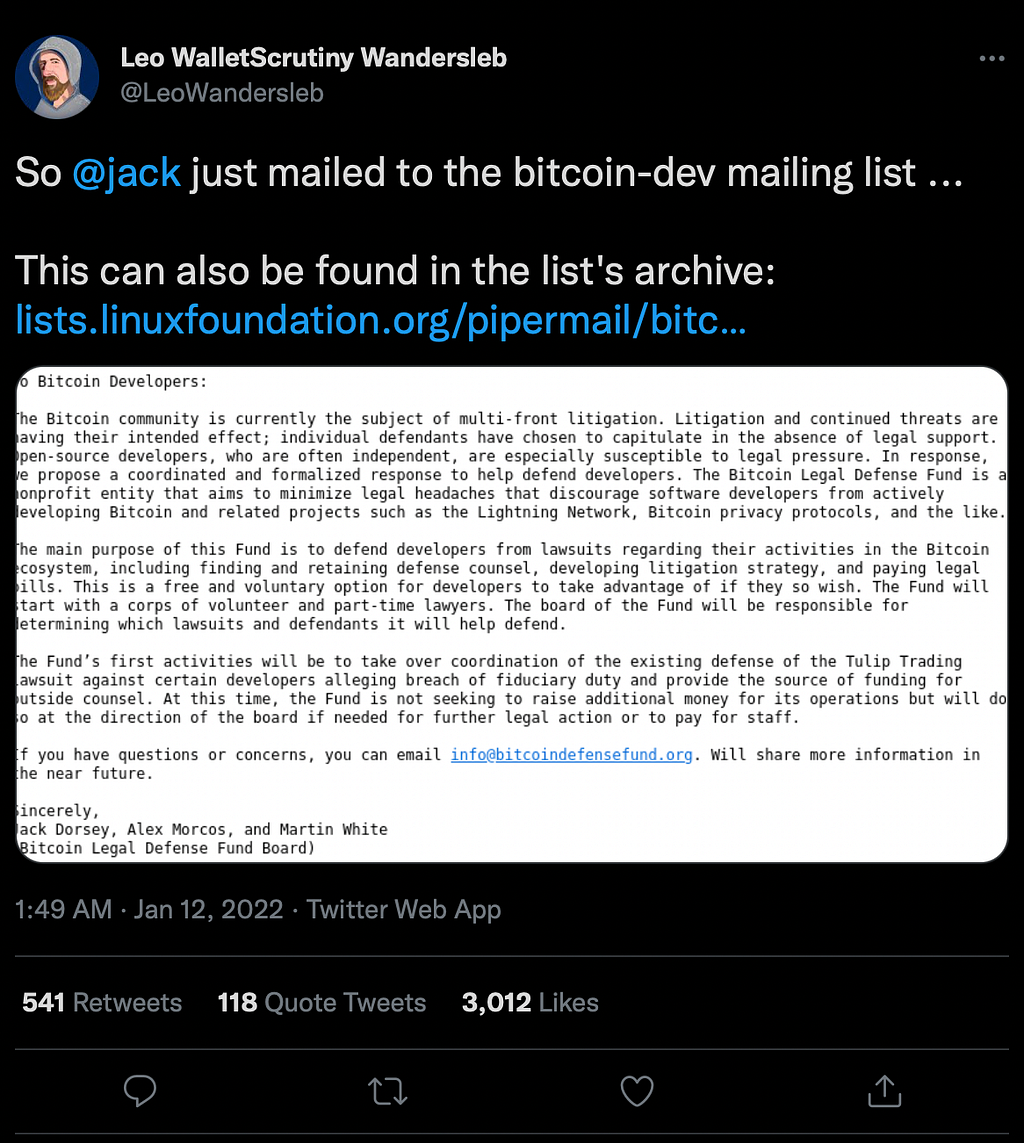Click the Reply speech bubble icon
Screen dimensions: 1024x1143
click(140, 1091)
